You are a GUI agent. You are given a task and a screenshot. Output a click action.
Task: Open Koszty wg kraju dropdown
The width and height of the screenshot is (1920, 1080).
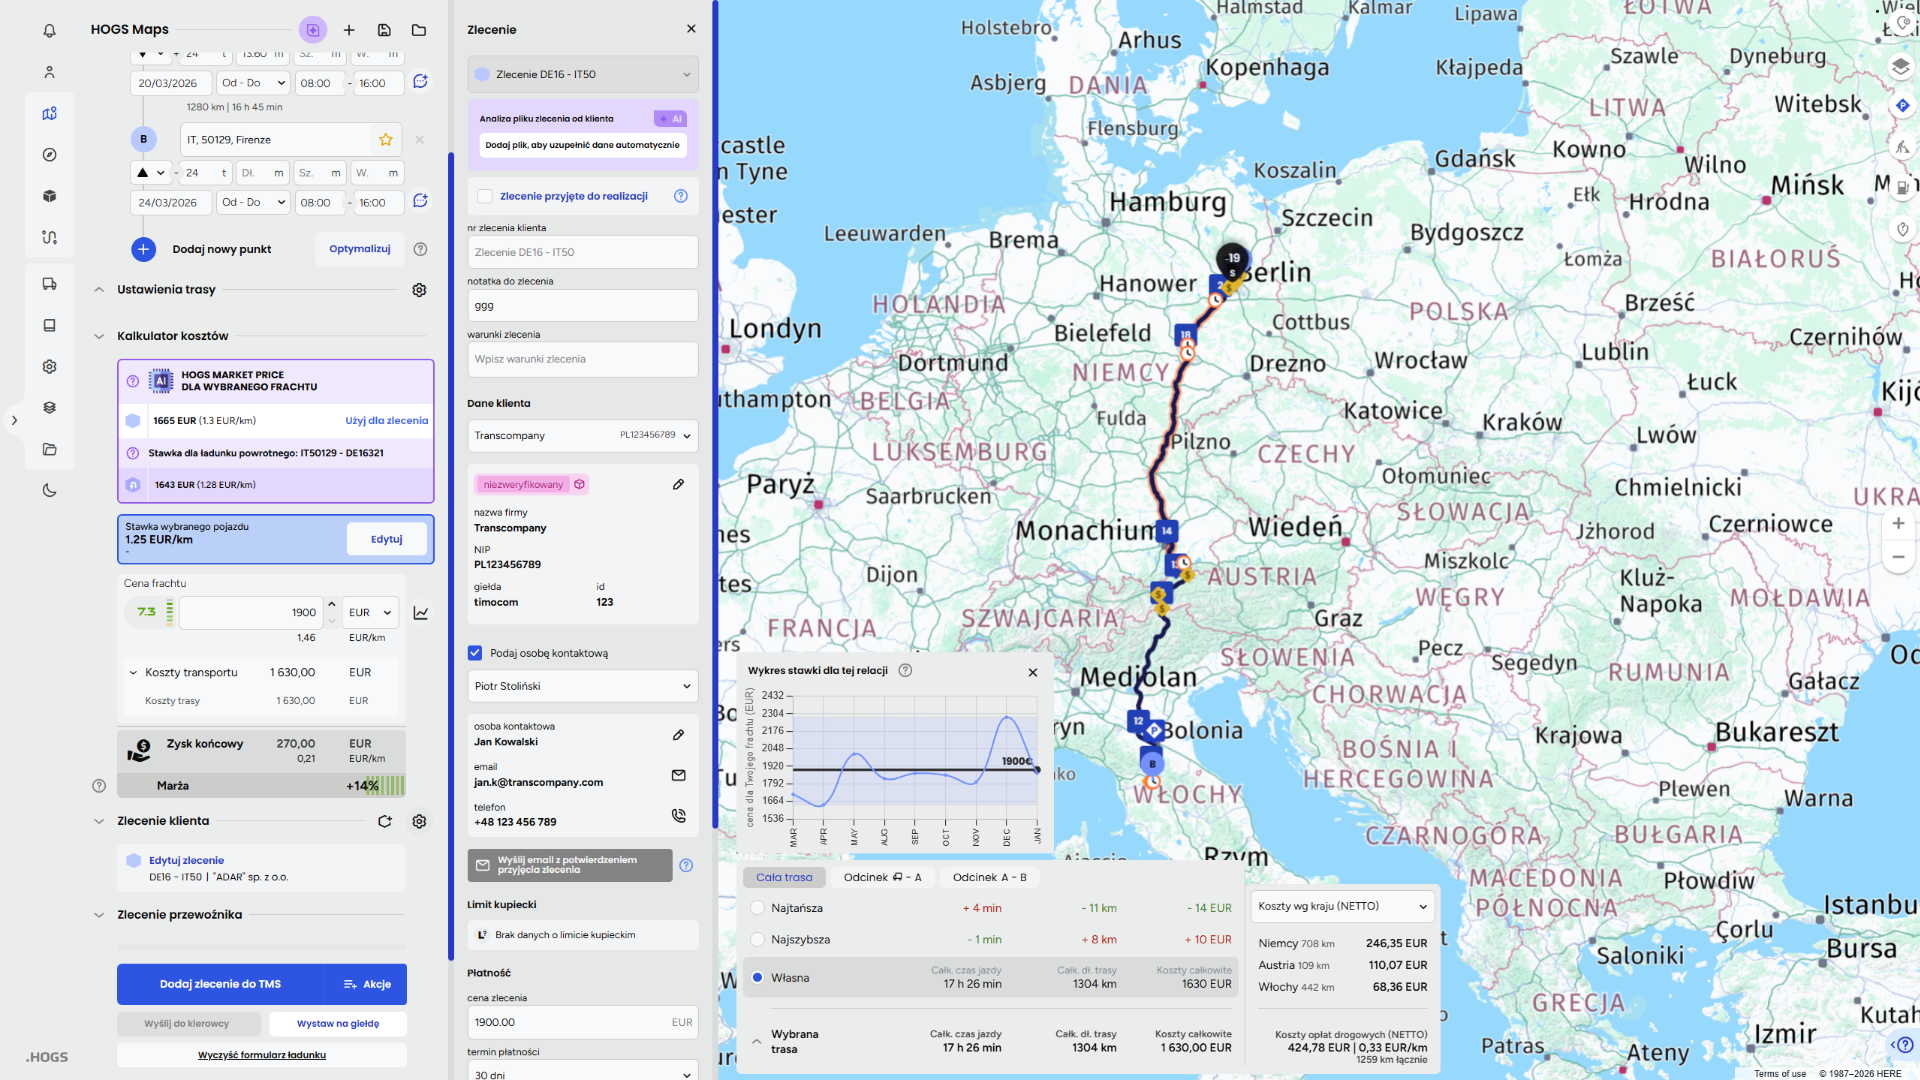coord(1342,906)
